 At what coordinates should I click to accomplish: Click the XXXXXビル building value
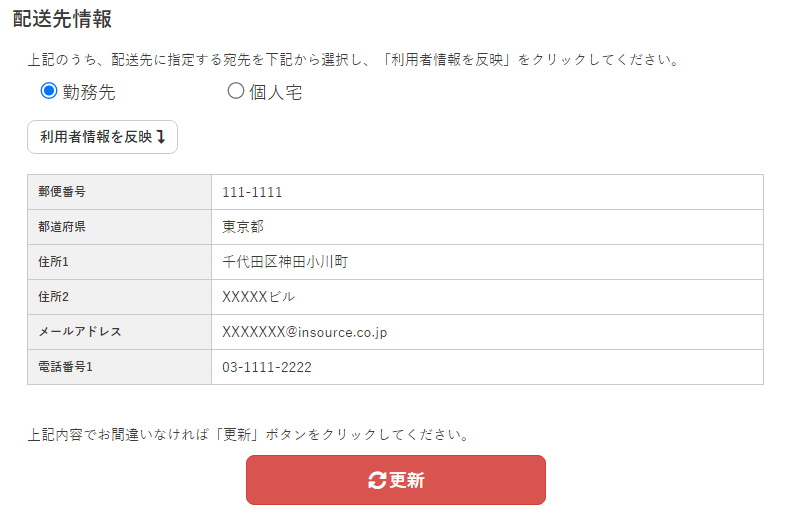[x=259, y=297]
